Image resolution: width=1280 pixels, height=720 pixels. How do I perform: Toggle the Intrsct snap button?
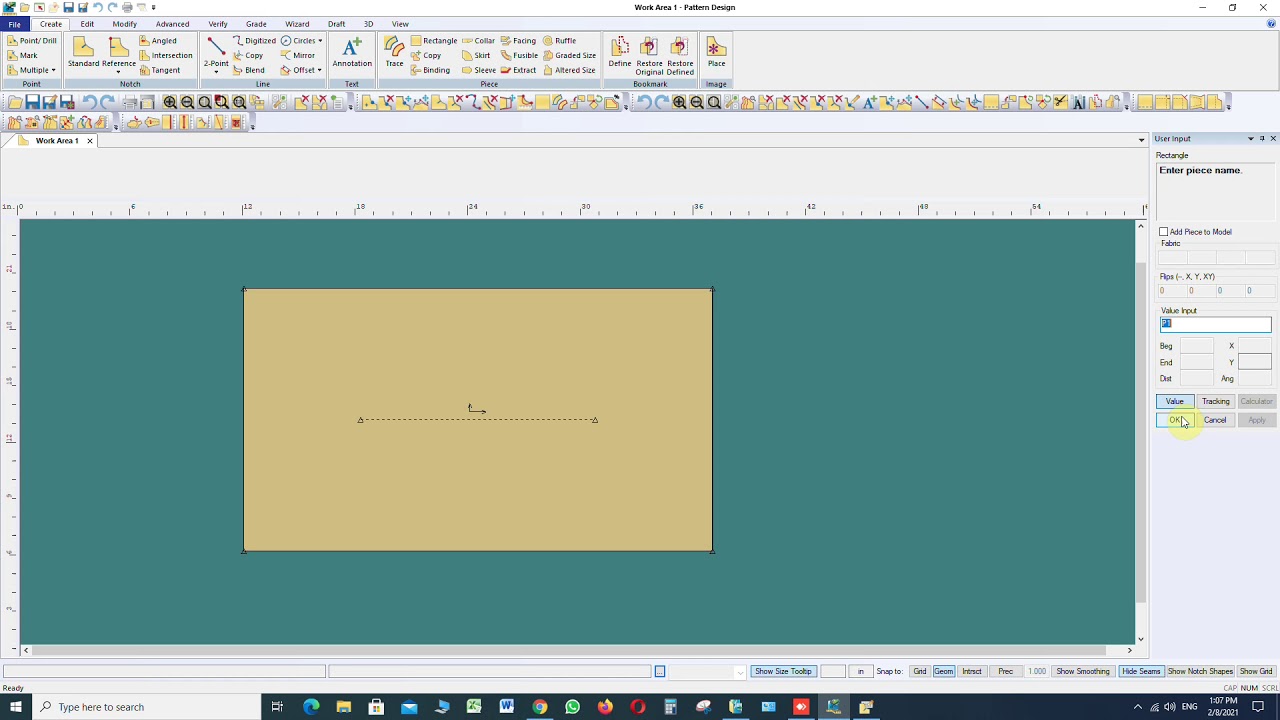coord(971,671)
